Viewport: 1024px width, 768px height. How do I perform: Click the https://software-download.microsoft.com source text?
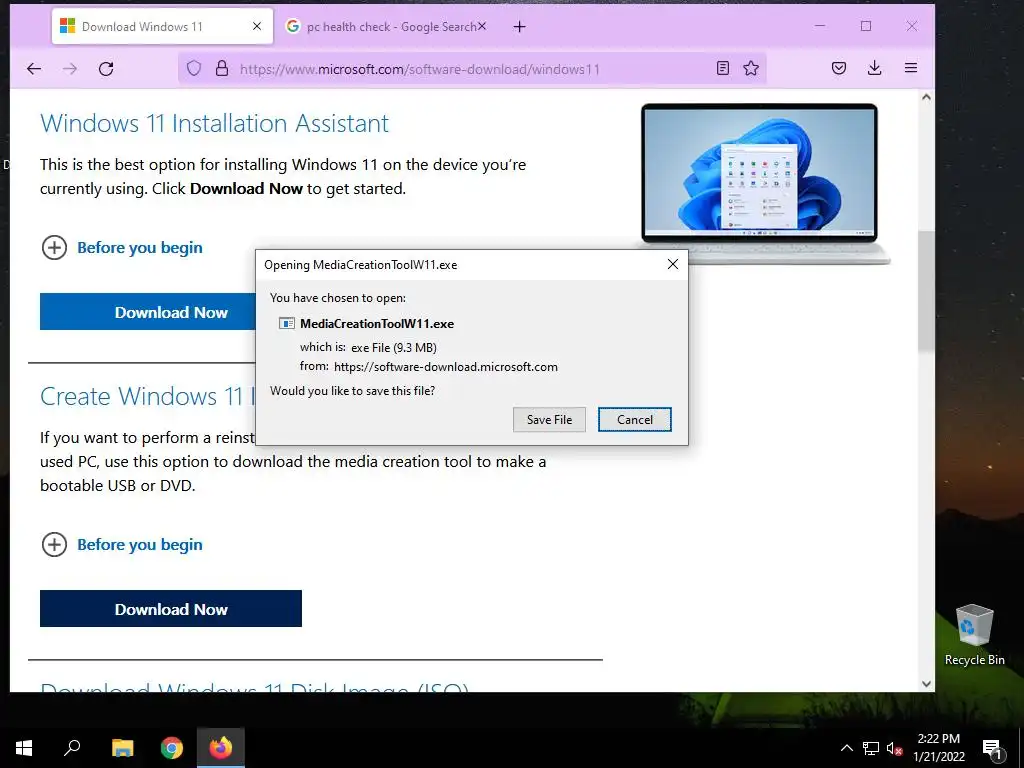445,366
